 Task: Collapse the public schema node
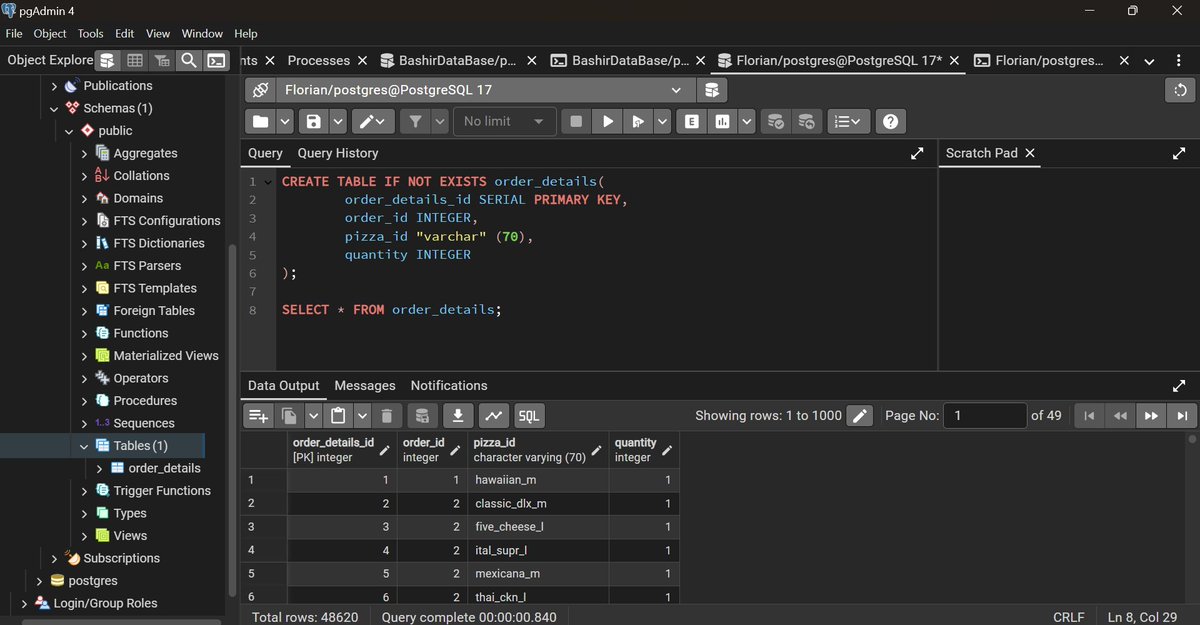[x=69, y=131]
